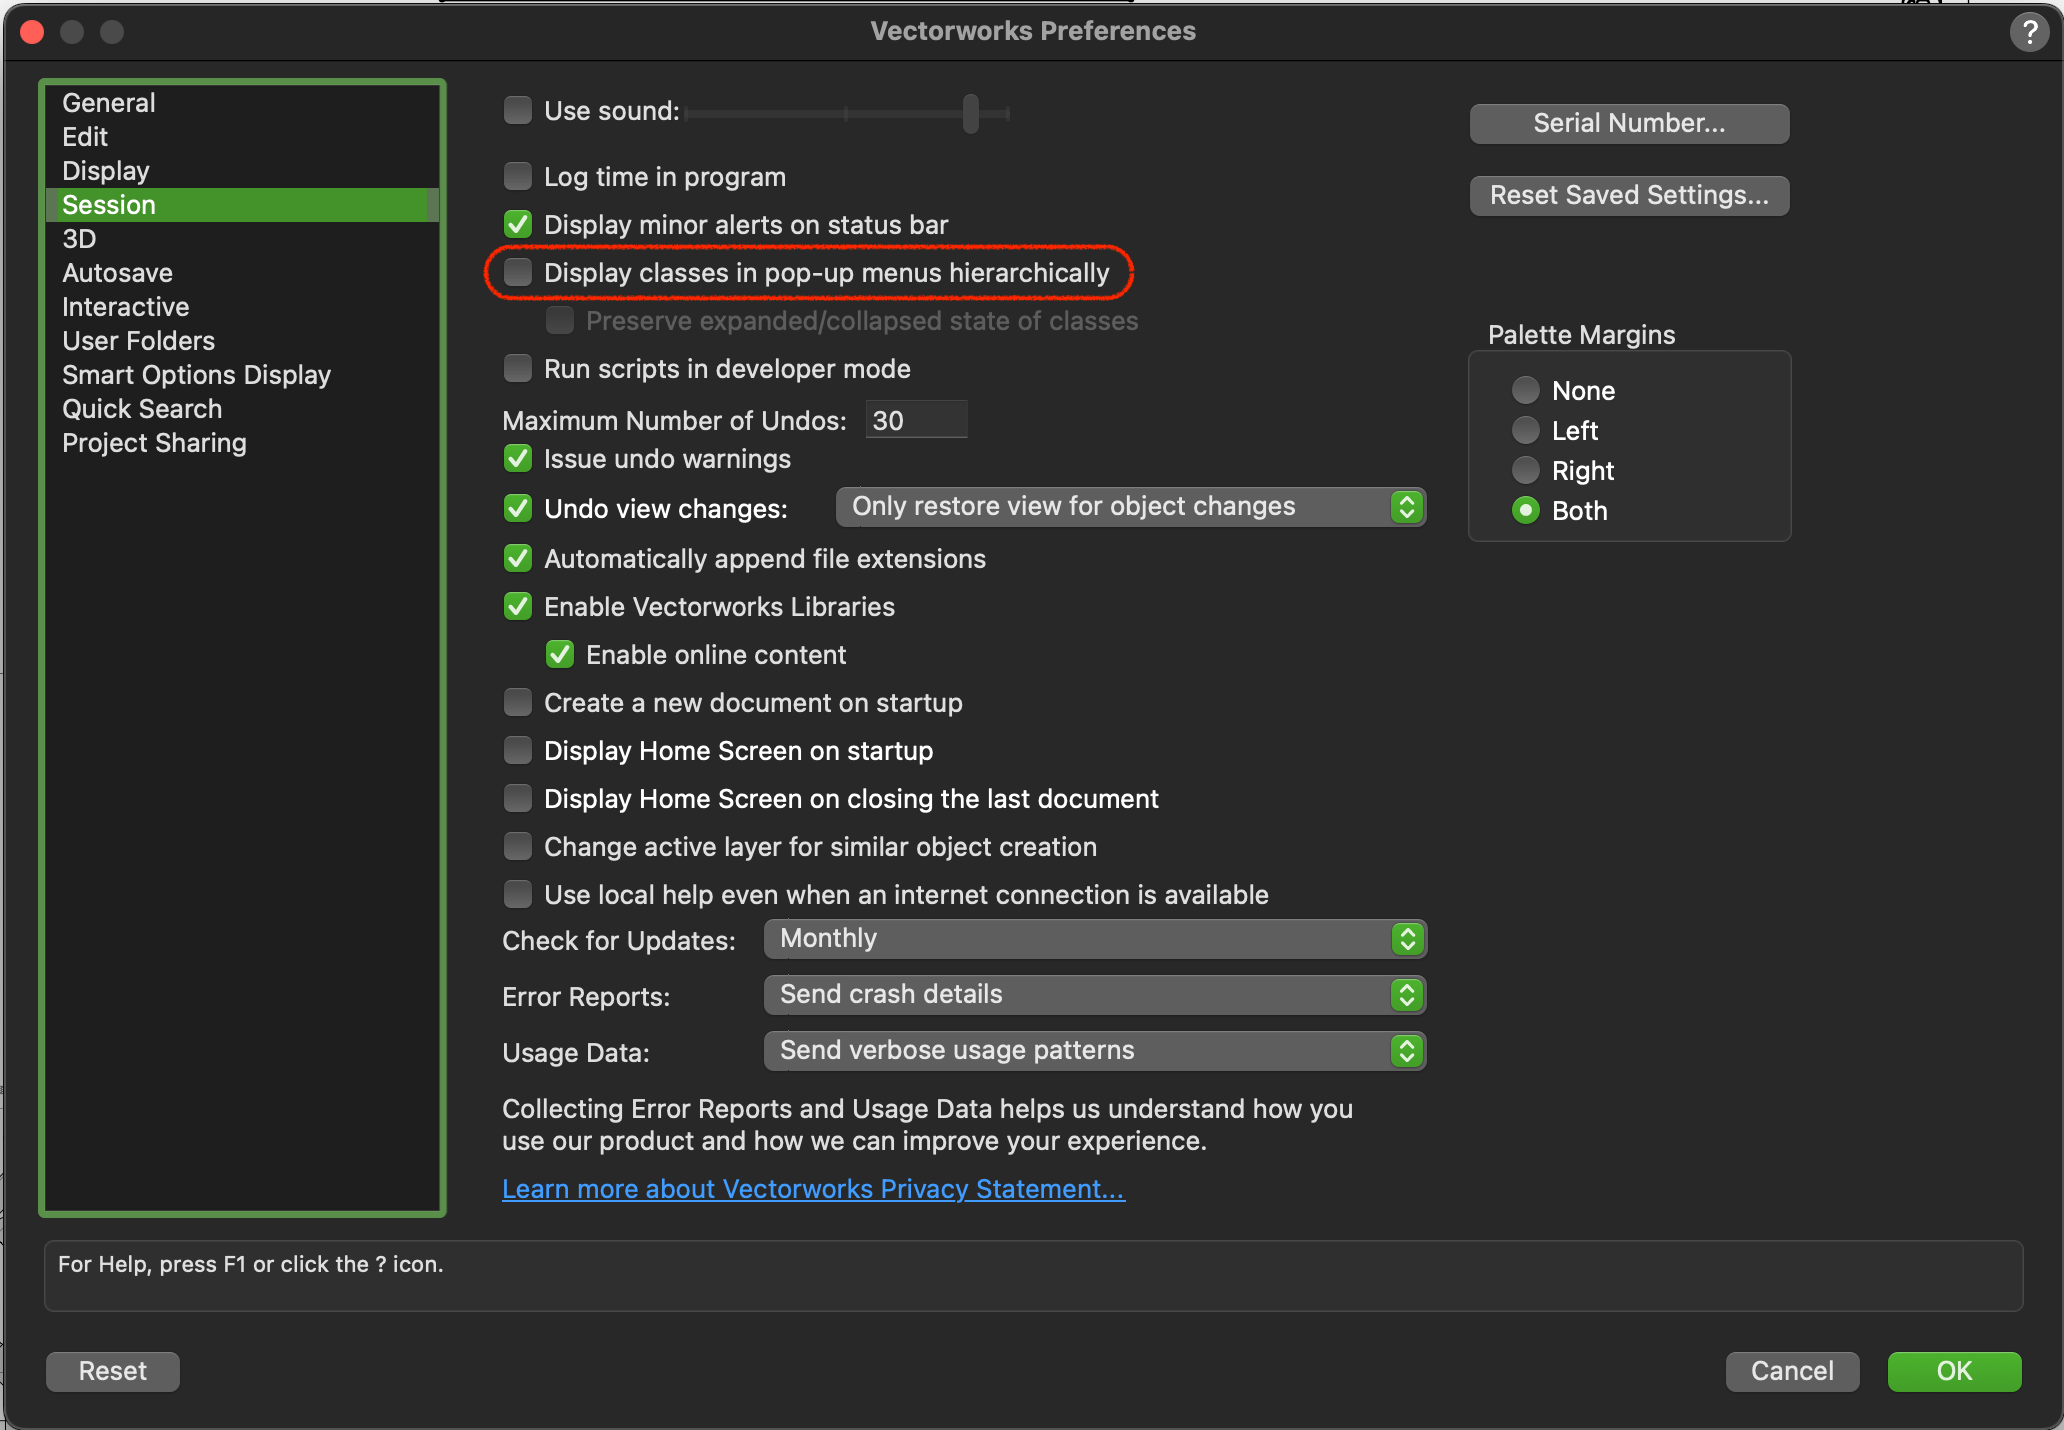Check Display classes in pop-up menus hierarchically
Screen dimensions: 2064x1430
[518, 272]
